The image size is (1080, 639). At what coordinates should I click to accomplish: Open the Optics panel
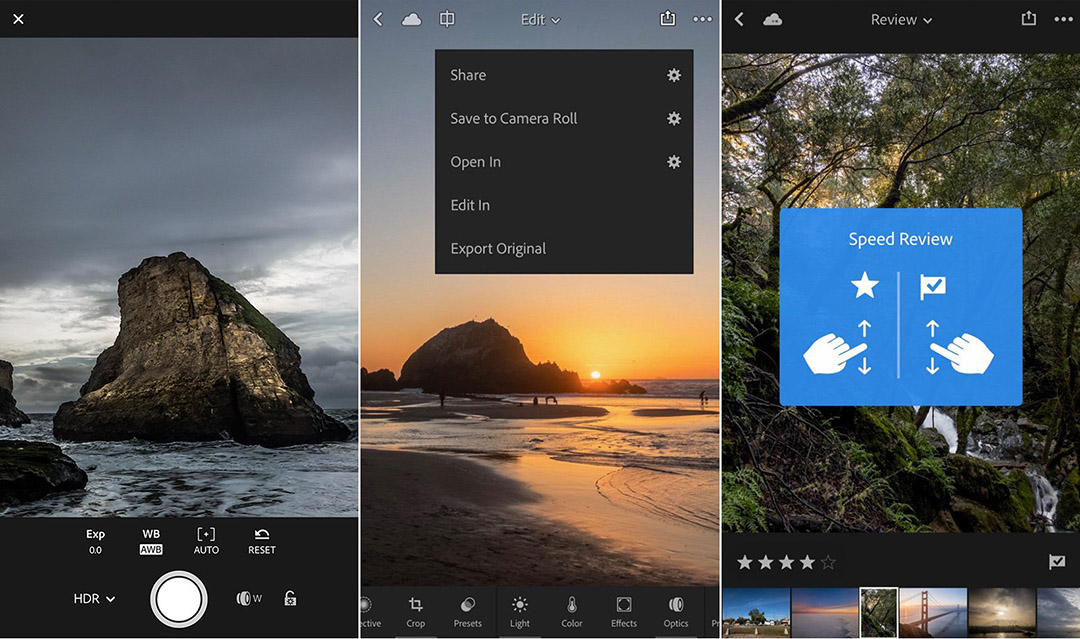[x=675, y=611]
